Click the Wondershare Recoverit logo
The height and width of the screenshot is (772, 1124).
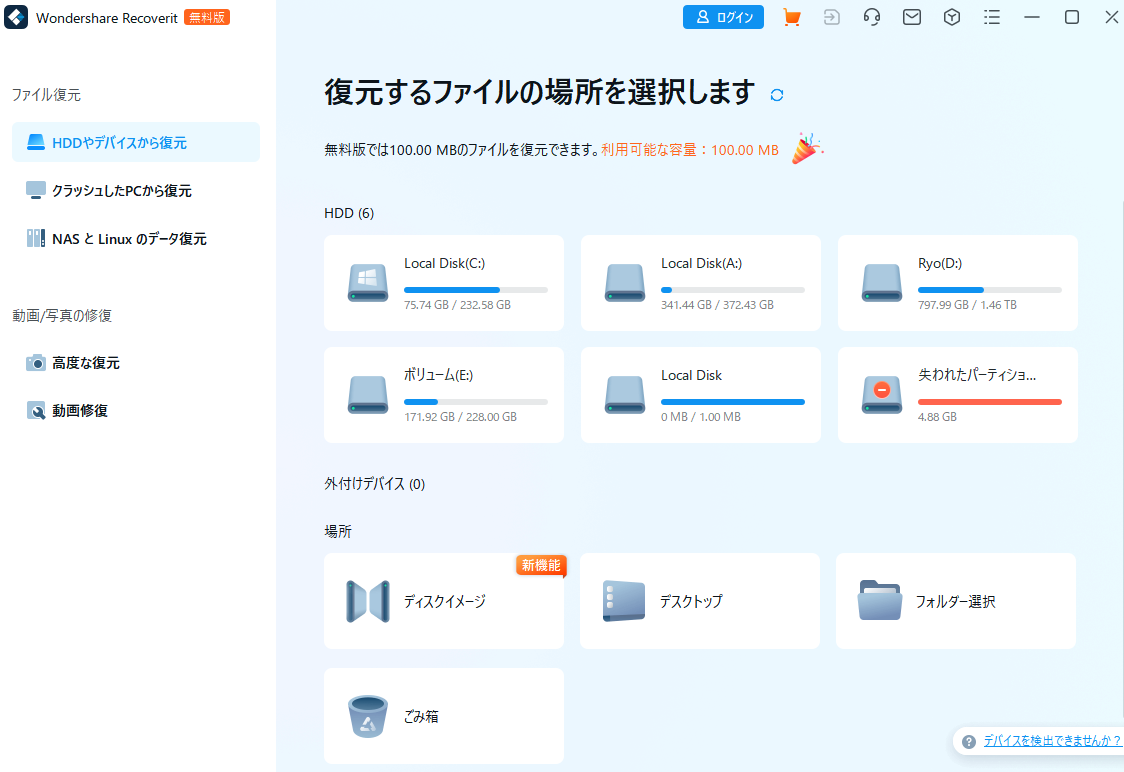click(x=16, y=17)
